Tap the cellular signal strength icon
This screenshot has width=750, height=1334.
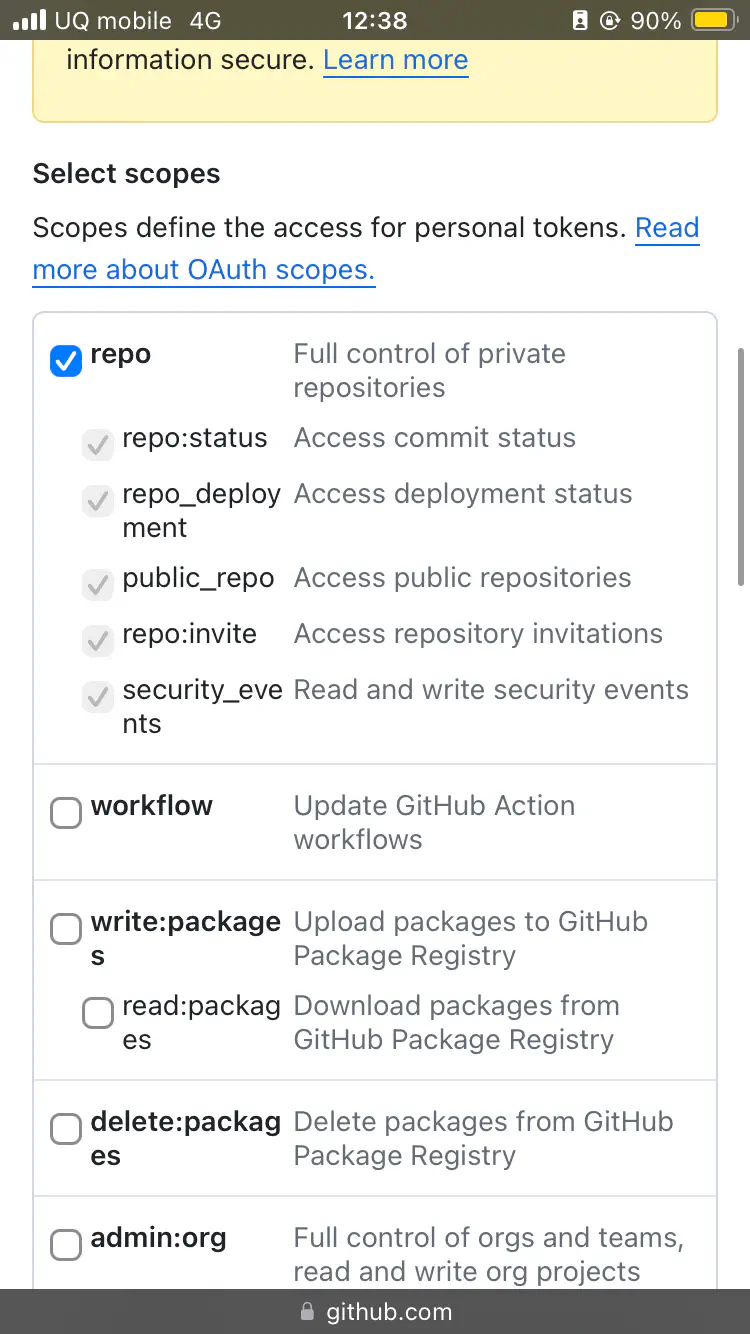click(x=30, y=20)
